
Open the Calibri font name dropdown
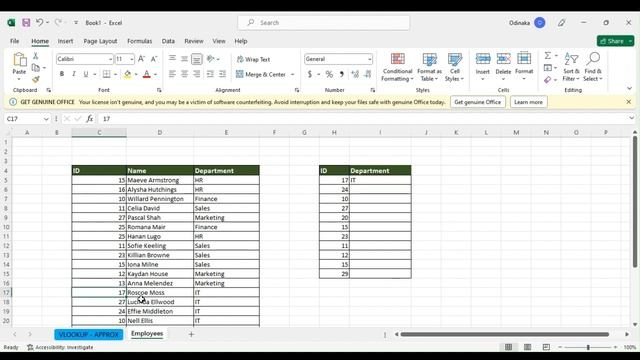coord(110,60)
